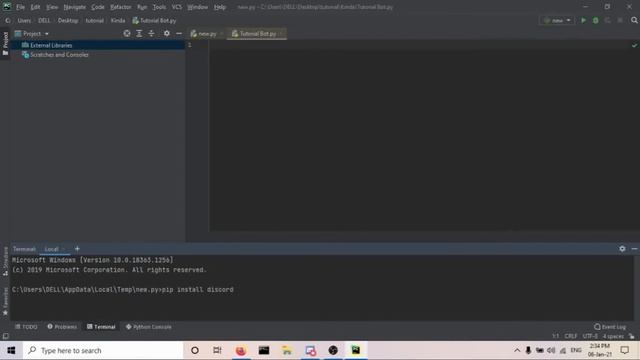Open the Project view dropdown
The image size is (640, 360).
click(x=32, y=33)
